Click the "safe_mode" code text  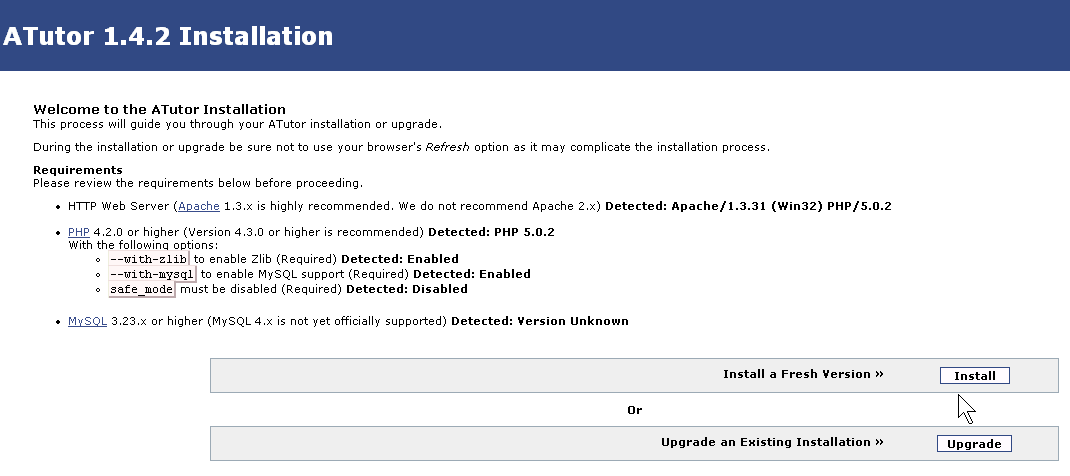click(x=141, y=289)
